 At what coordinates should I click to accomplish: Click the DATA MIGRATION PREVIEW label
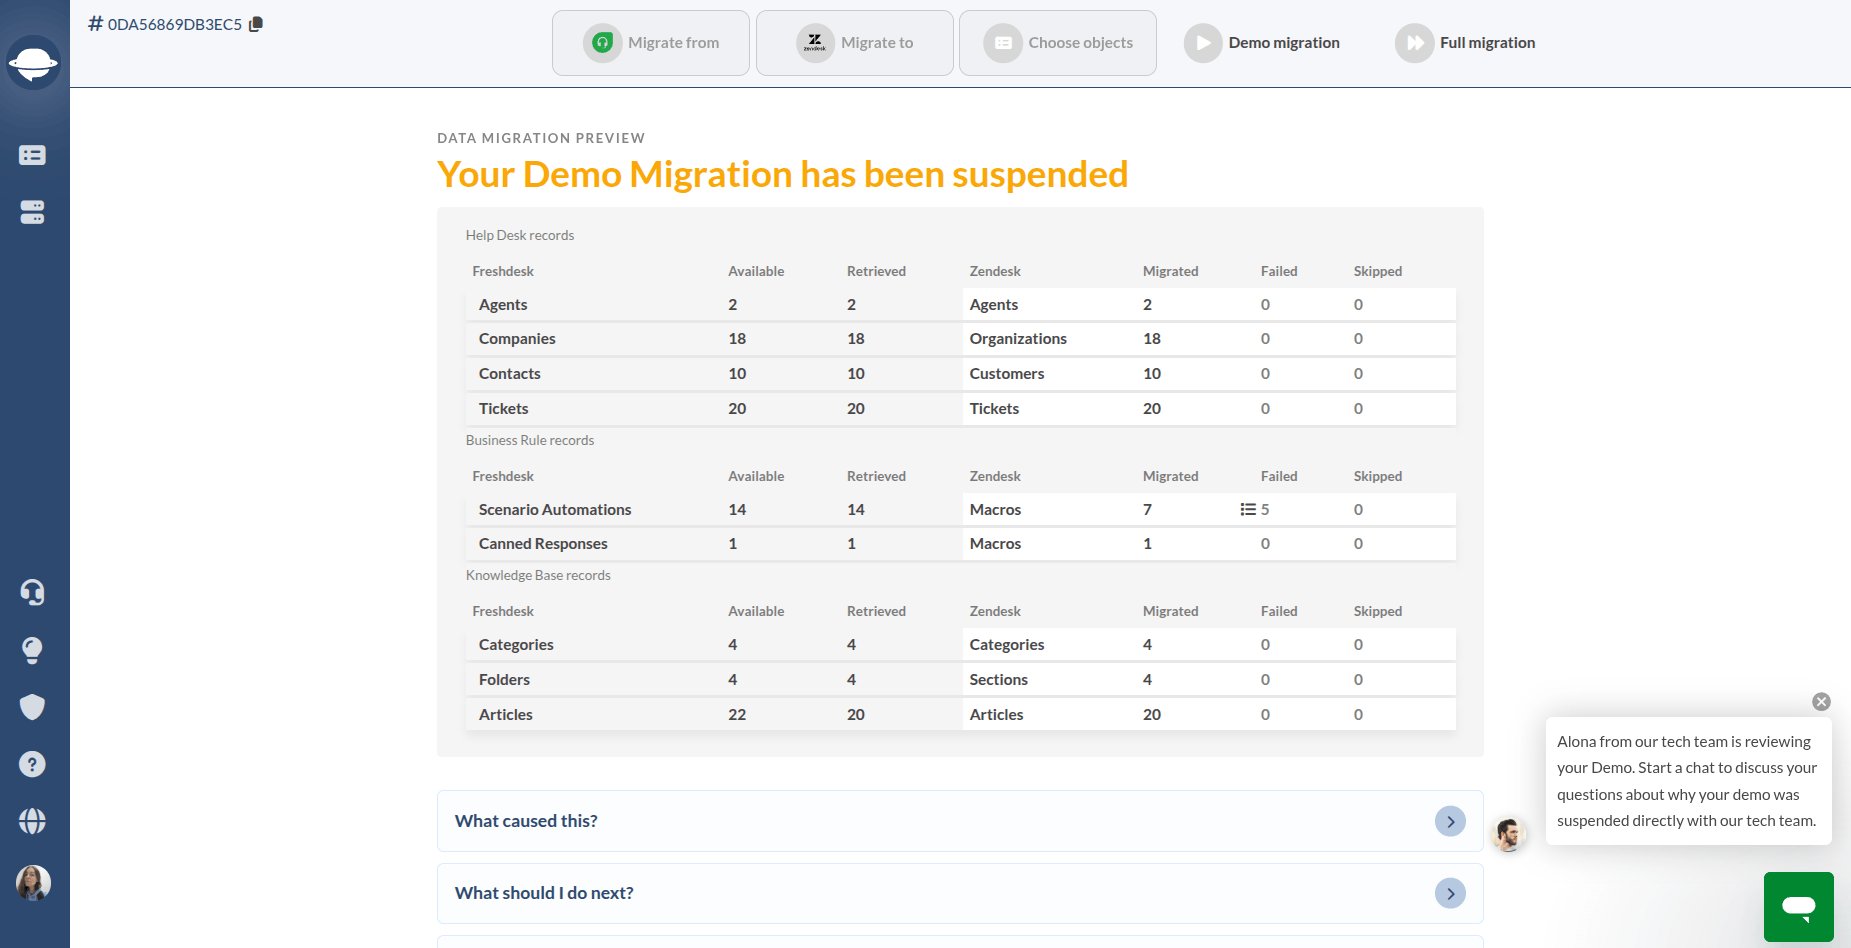(x=541, y=138)
